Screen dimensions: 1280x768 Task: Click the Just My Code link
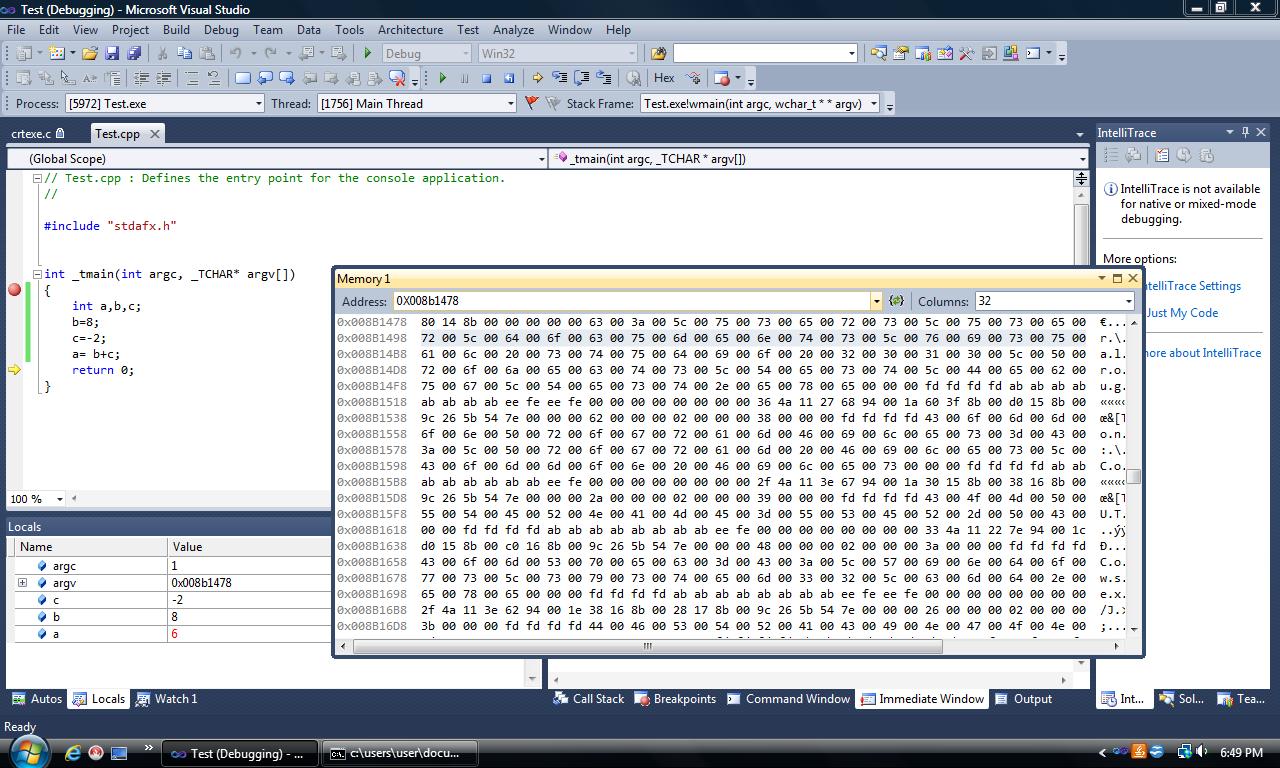pos(1181,313)
